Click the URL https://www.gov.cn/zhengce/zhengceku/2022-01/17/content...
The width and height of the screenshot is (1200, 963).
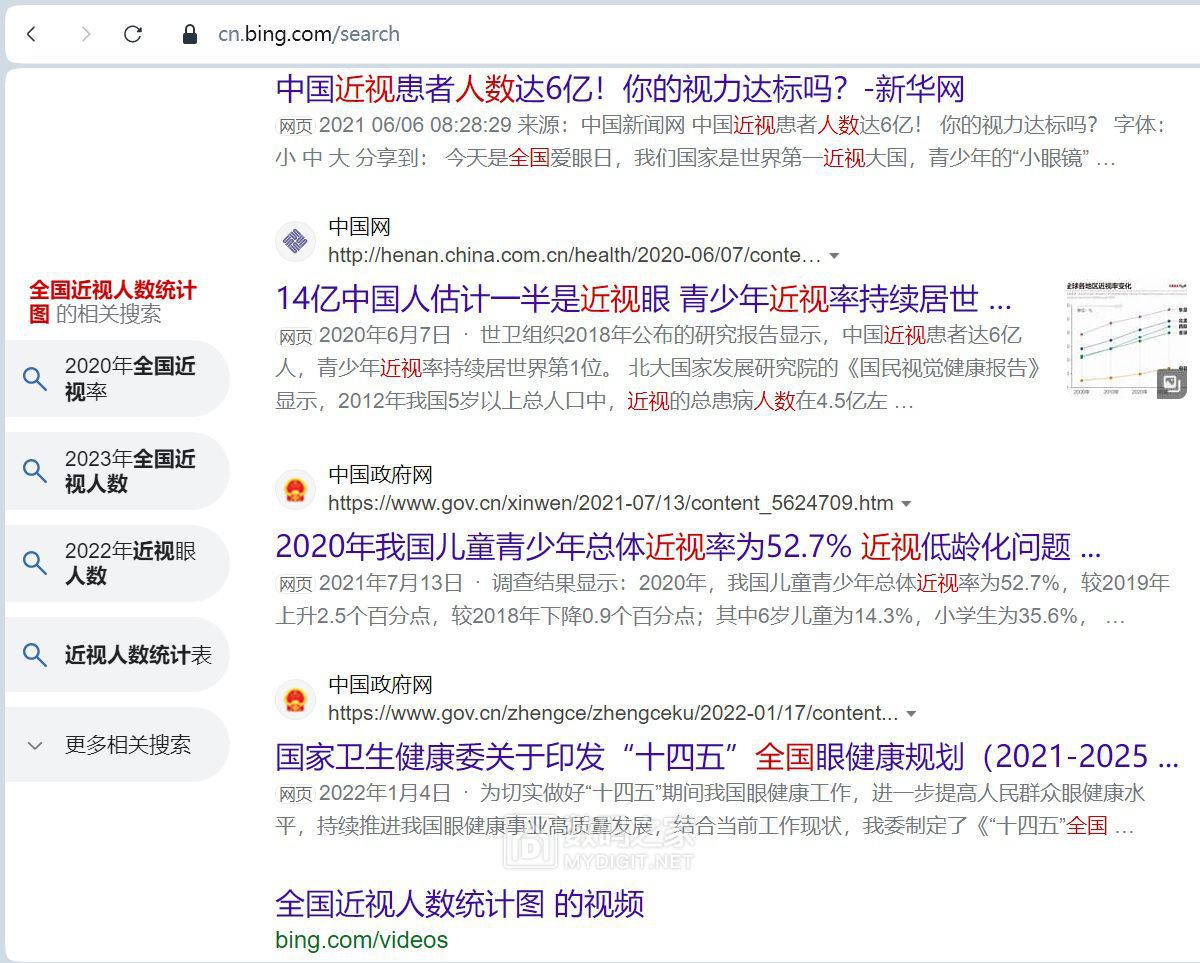[x=613, y=713]
